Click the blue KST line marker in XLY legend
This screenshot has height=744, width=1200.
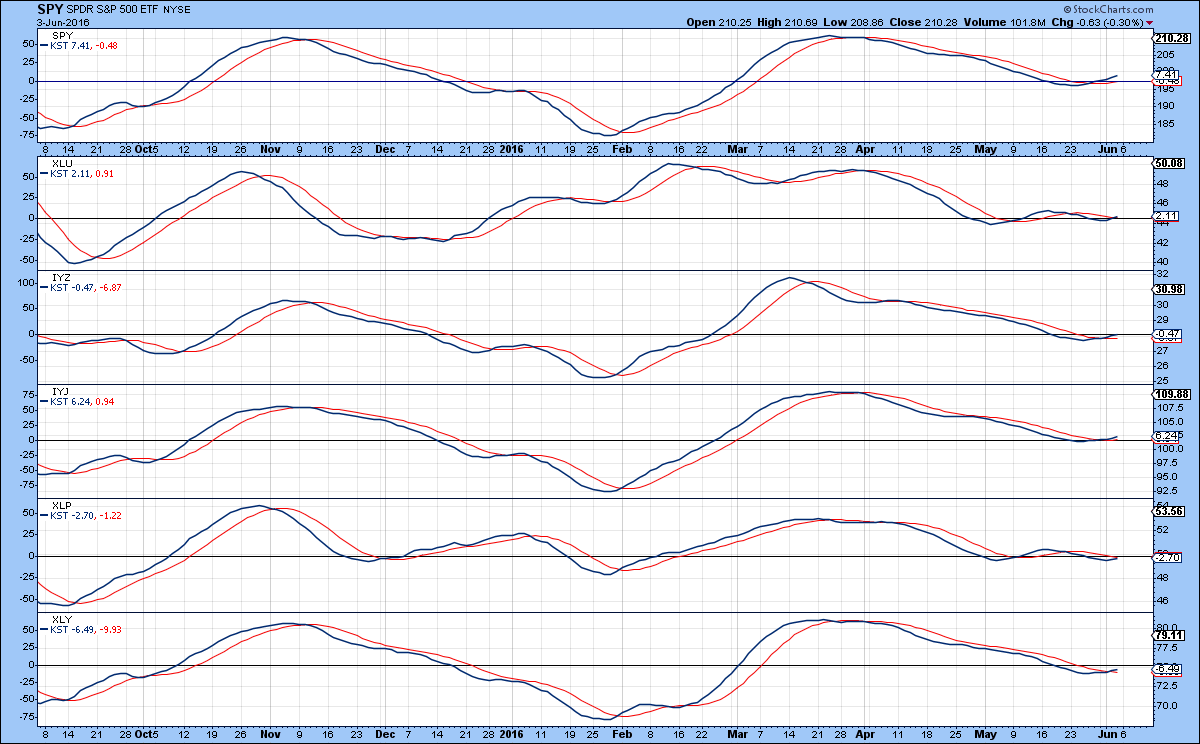click(44, 630)
